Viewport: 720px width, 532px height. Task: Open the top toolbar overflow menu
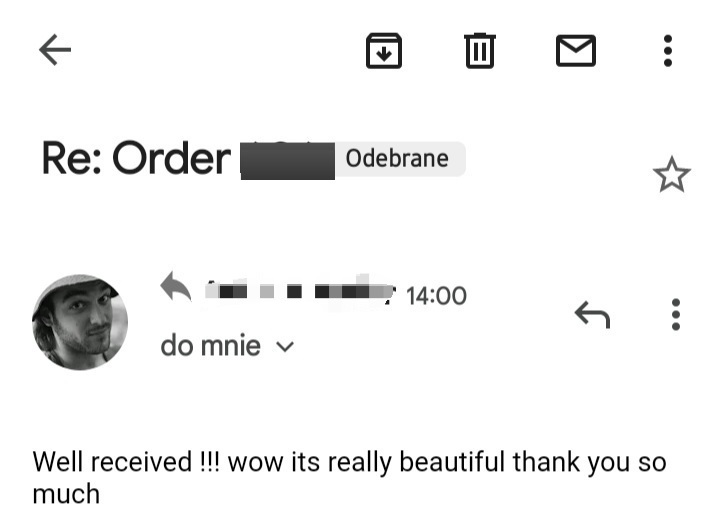click(668, 50)
